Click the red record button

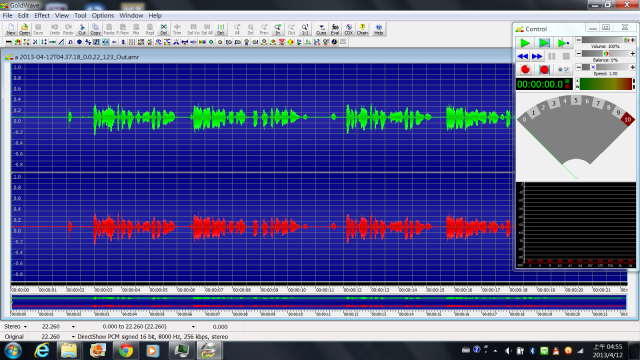point(525,69)
